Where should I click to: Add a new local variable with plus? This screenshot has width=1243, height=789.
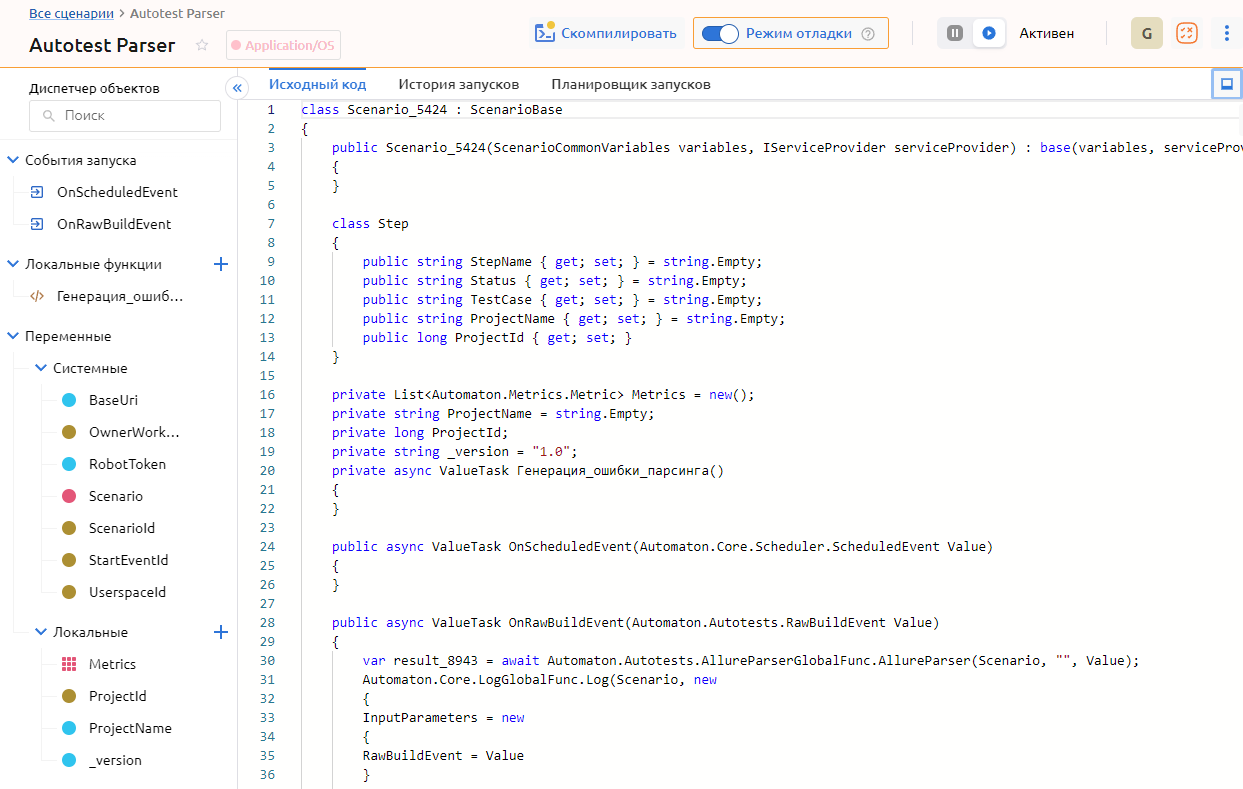click(x=221, y=632)
